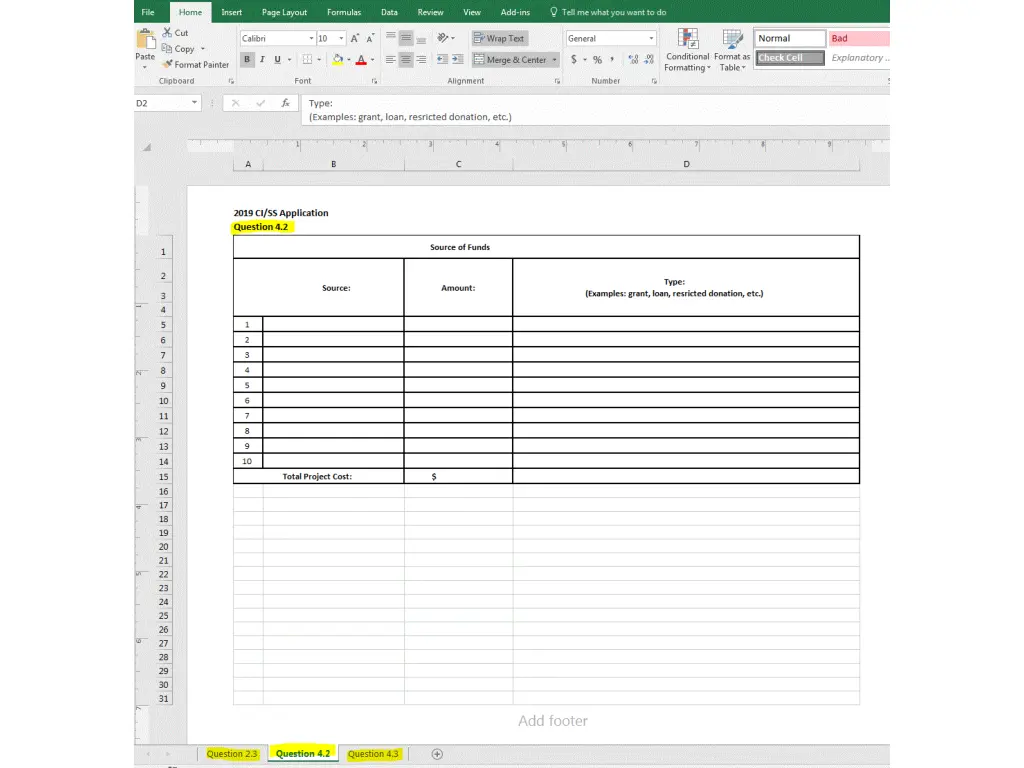Click Insert Function fx button

[x=285, y=103]
